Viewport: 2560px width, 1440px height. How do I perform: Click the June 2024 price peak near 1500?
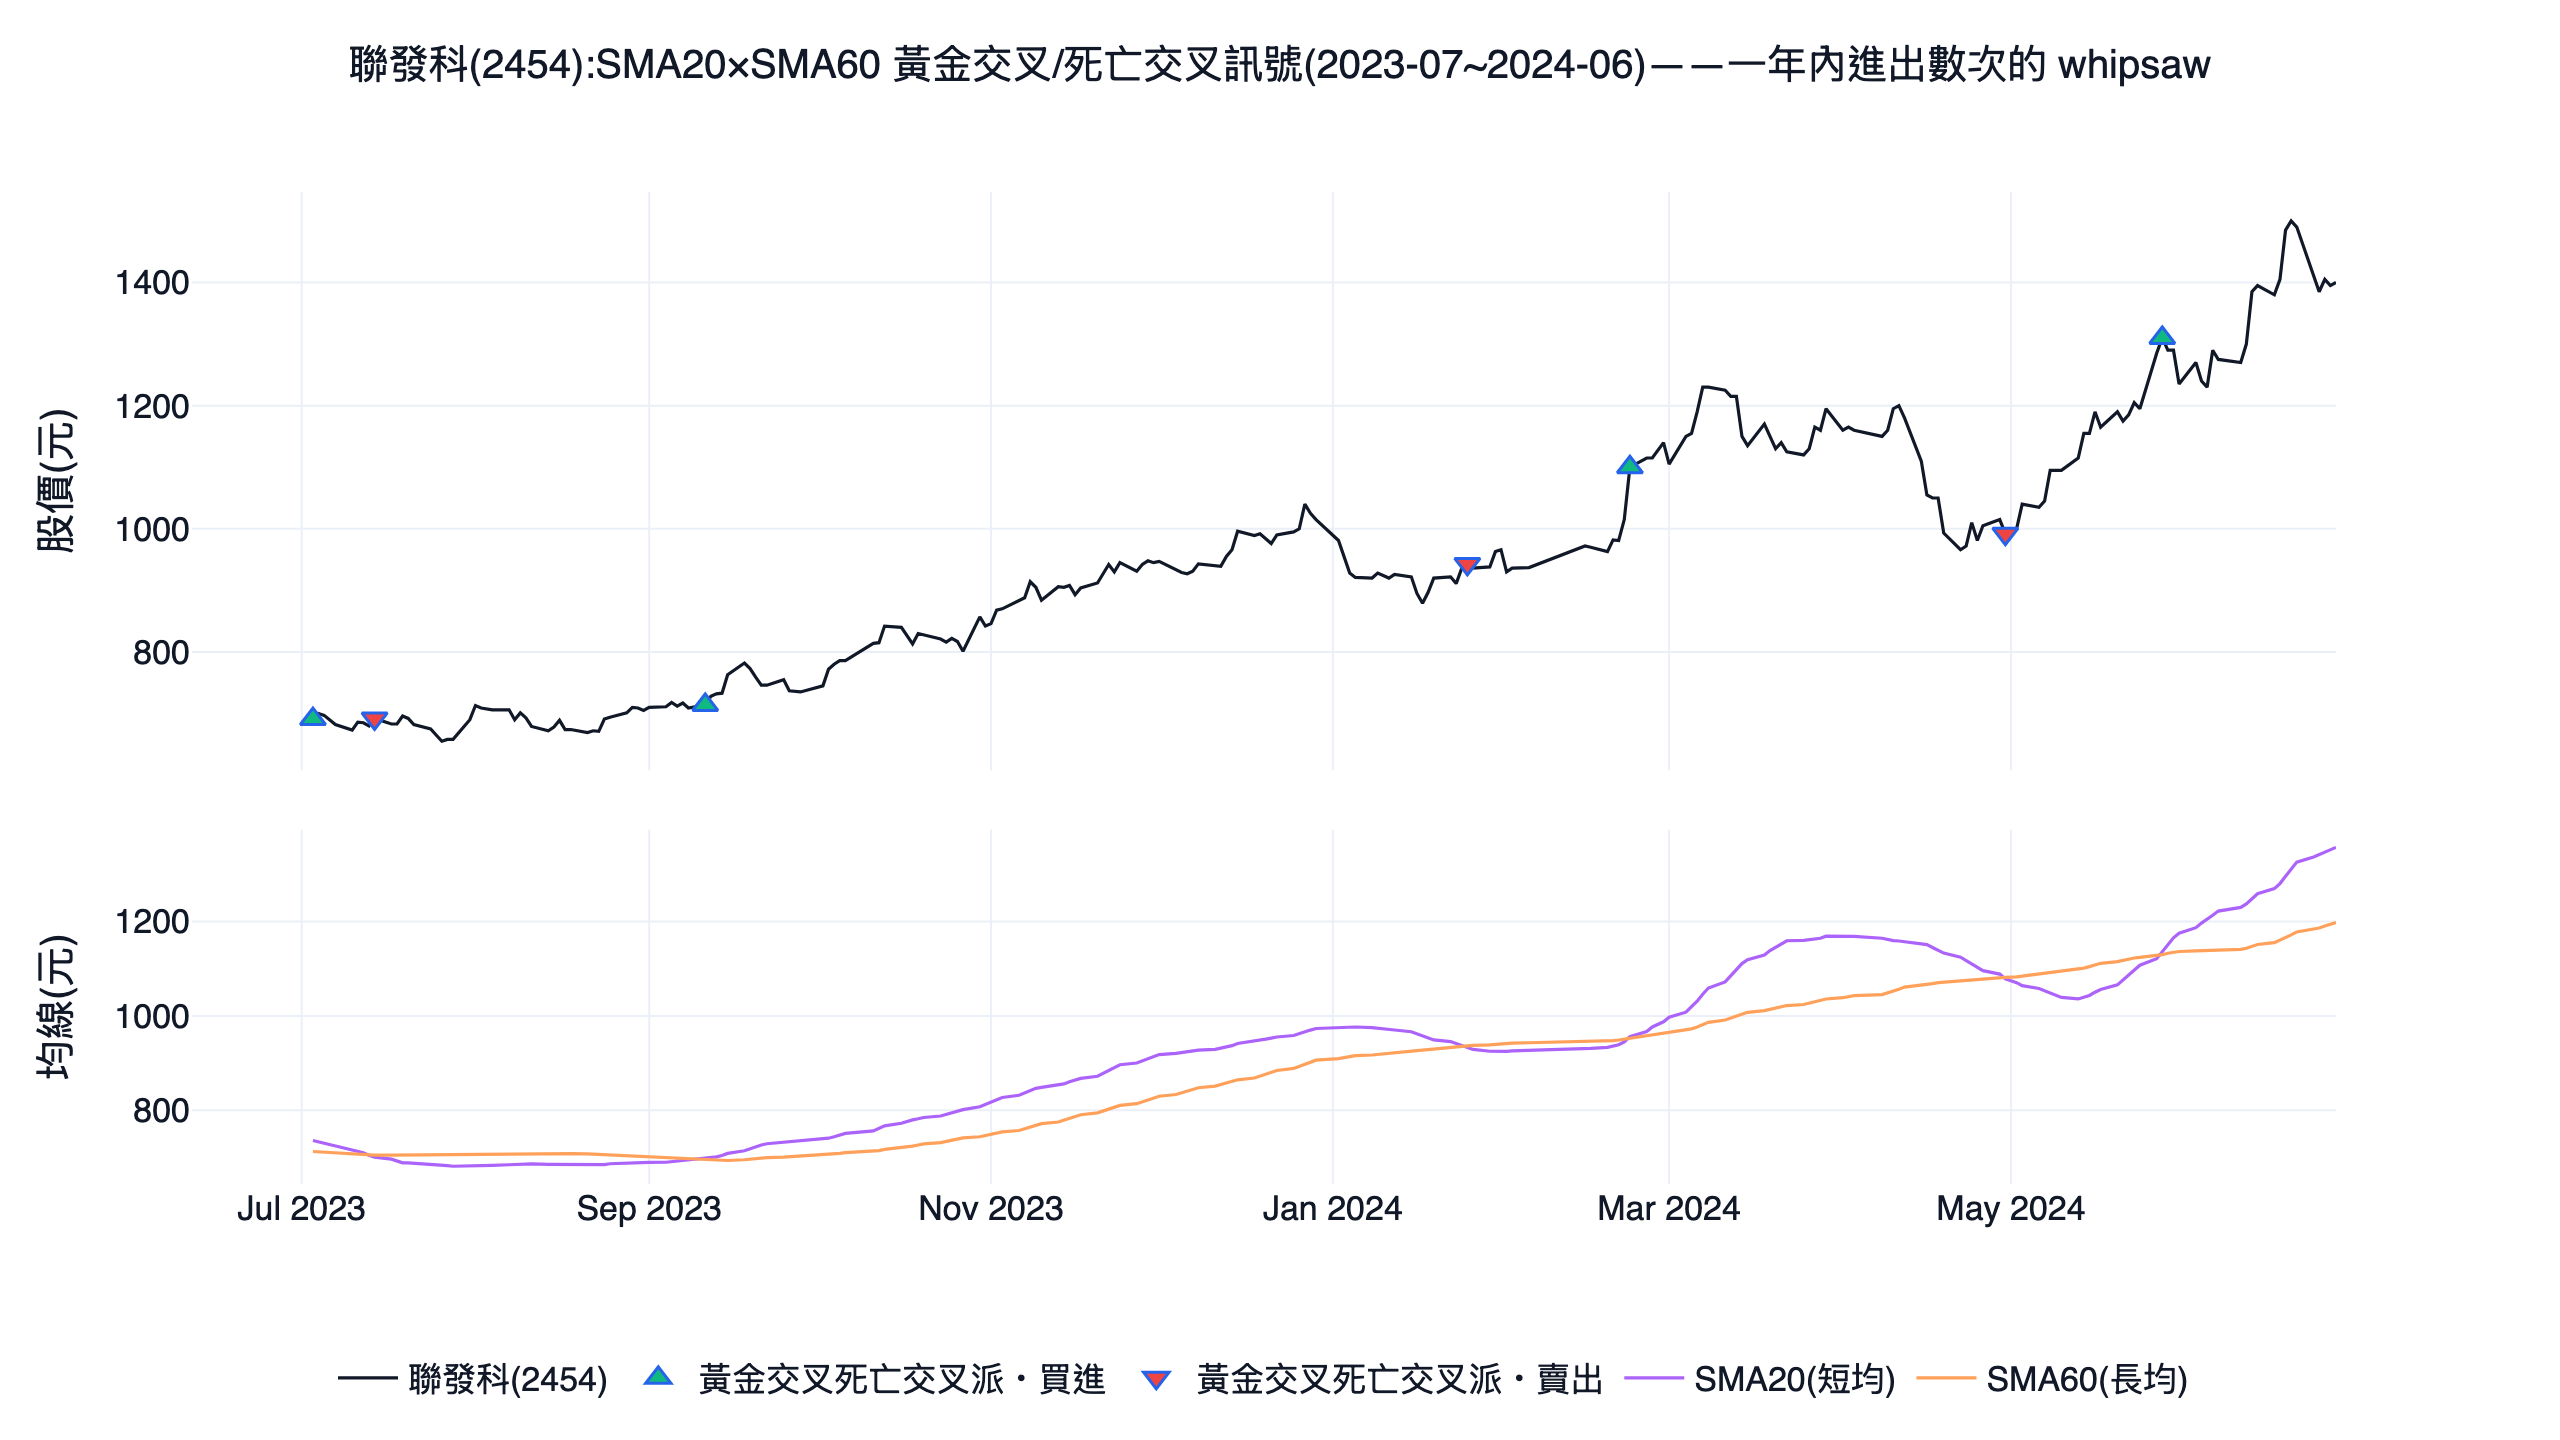pos(2291,222)
